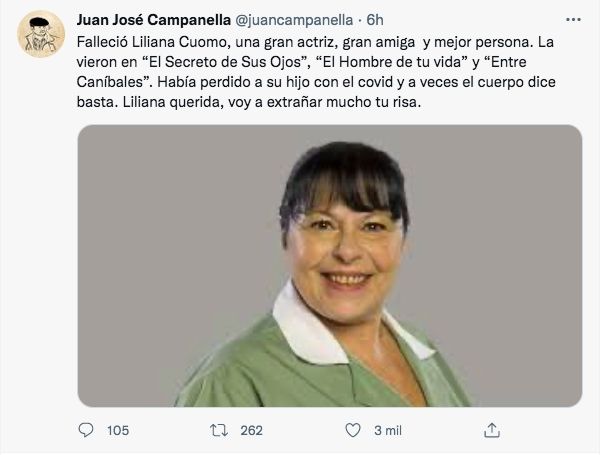Click the reply speech bubble icon

coord(86,430)
